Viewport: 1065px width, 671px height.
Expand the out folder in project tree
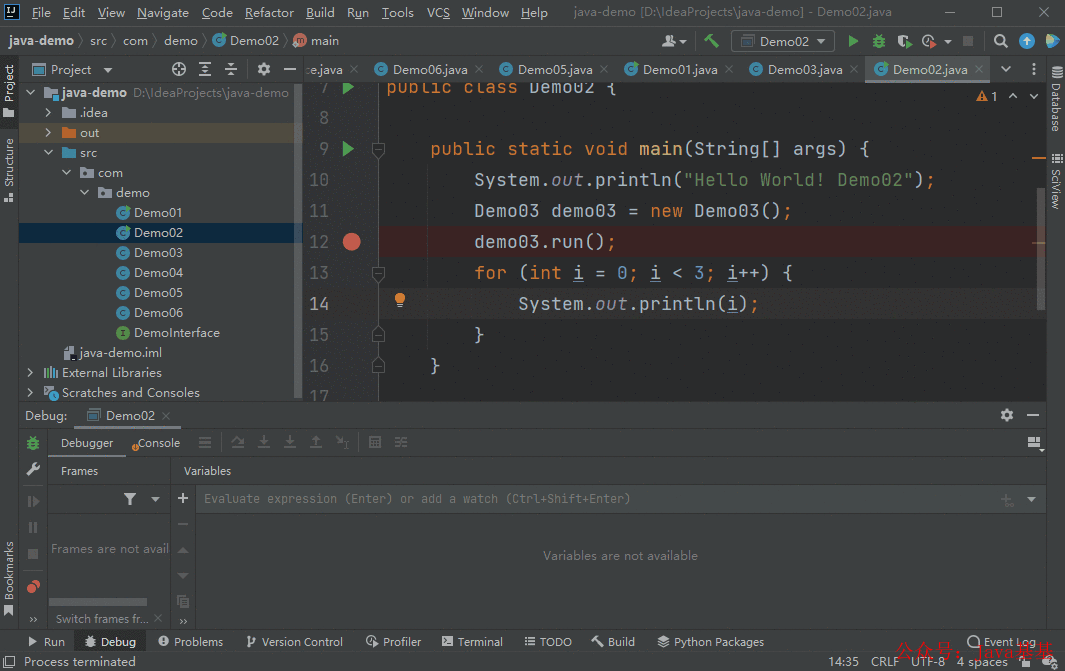(48, 132)
